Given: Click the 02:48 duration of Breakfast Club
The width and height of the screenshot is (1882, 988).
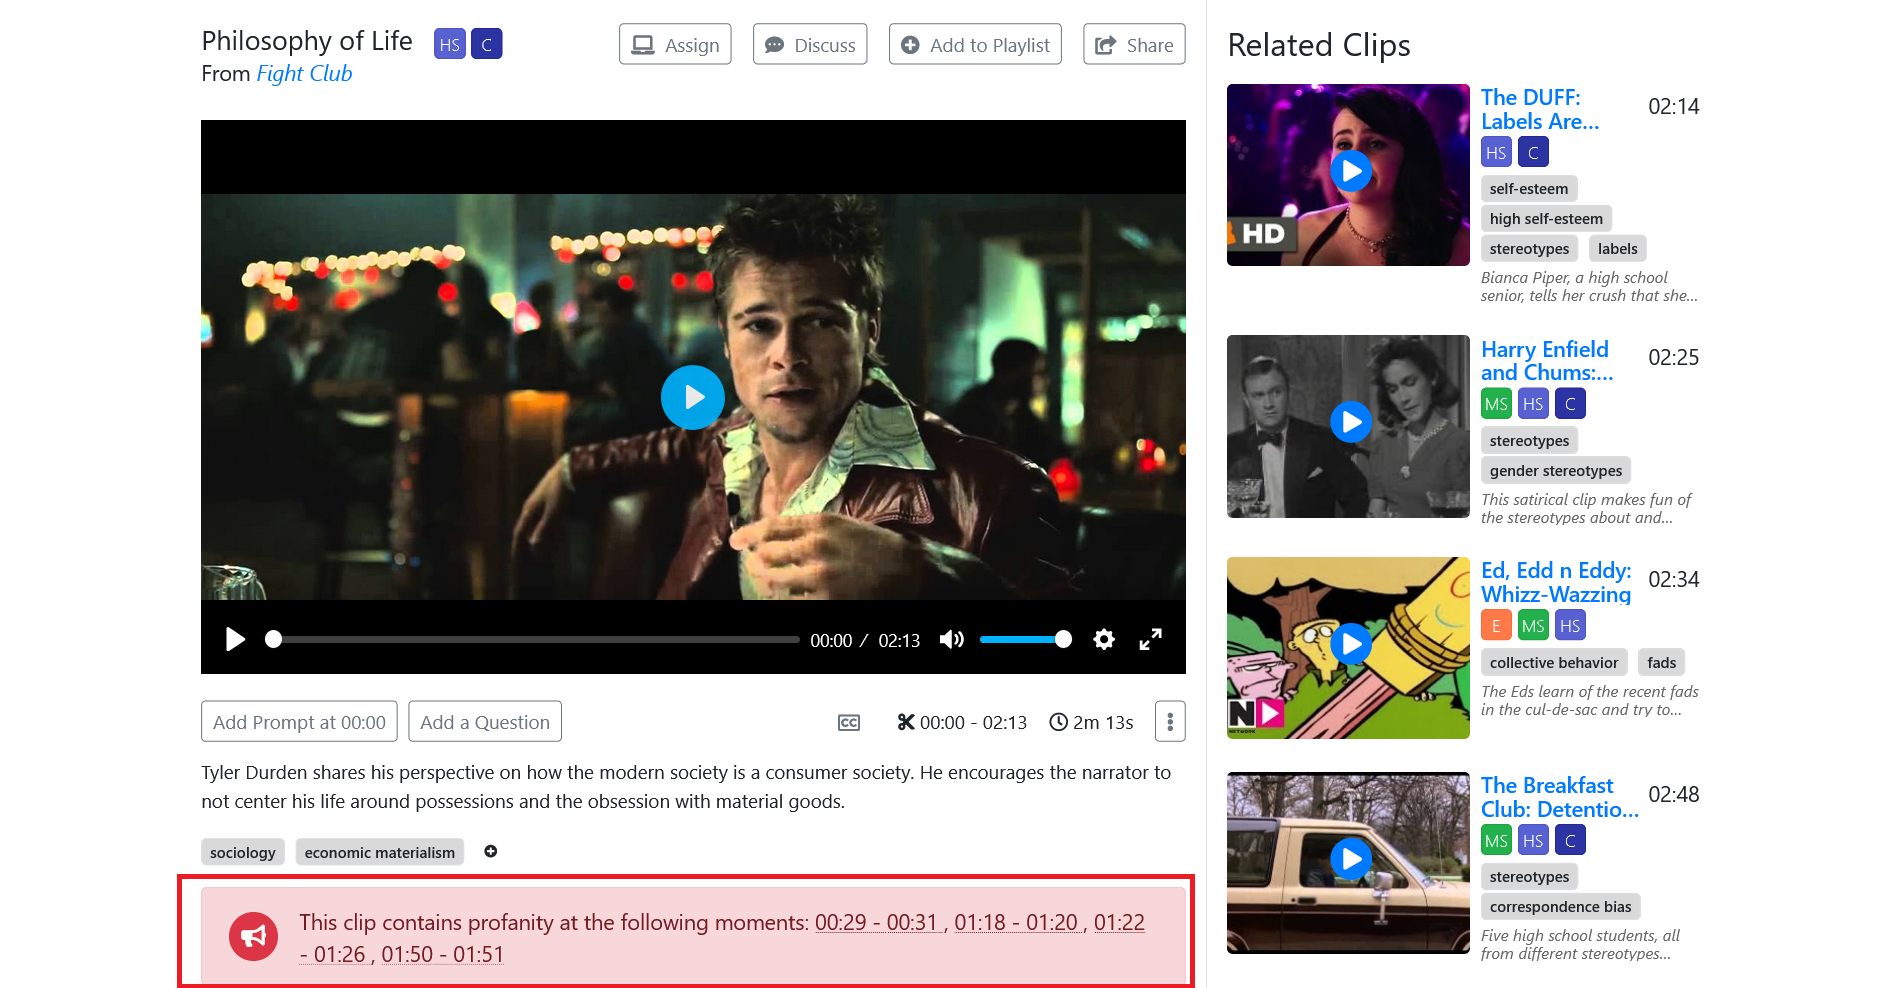Looking at the screenshot, I should pos(1673,794).
